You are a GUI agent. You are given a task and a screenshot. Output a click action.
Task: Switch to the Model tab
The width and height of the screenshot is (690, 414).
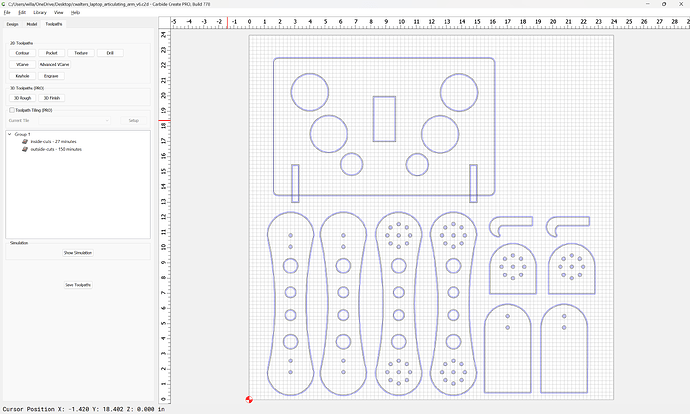(x=31, y=22)
